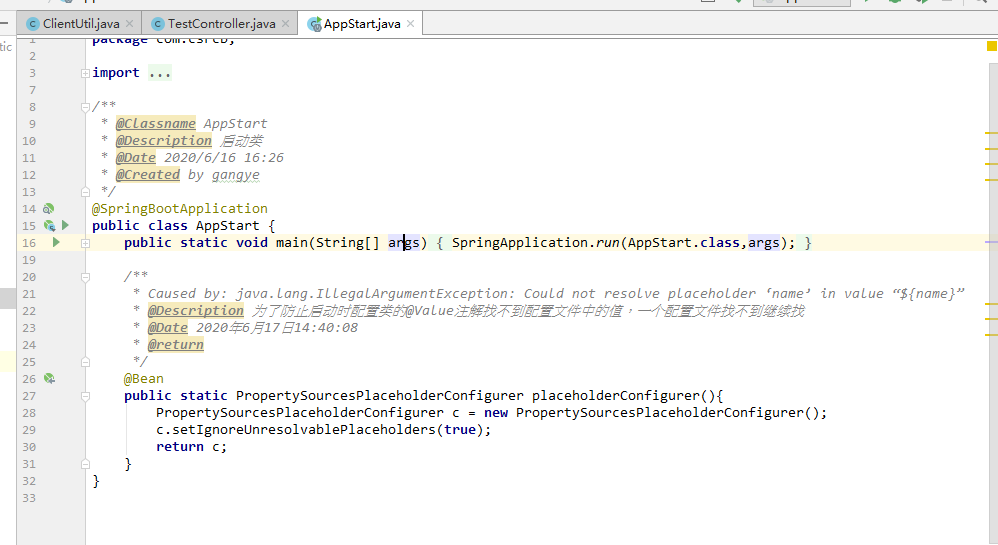The image size is (998, 545).
Task: Click the class name AppStart in declaration
Action: [227, 225]
